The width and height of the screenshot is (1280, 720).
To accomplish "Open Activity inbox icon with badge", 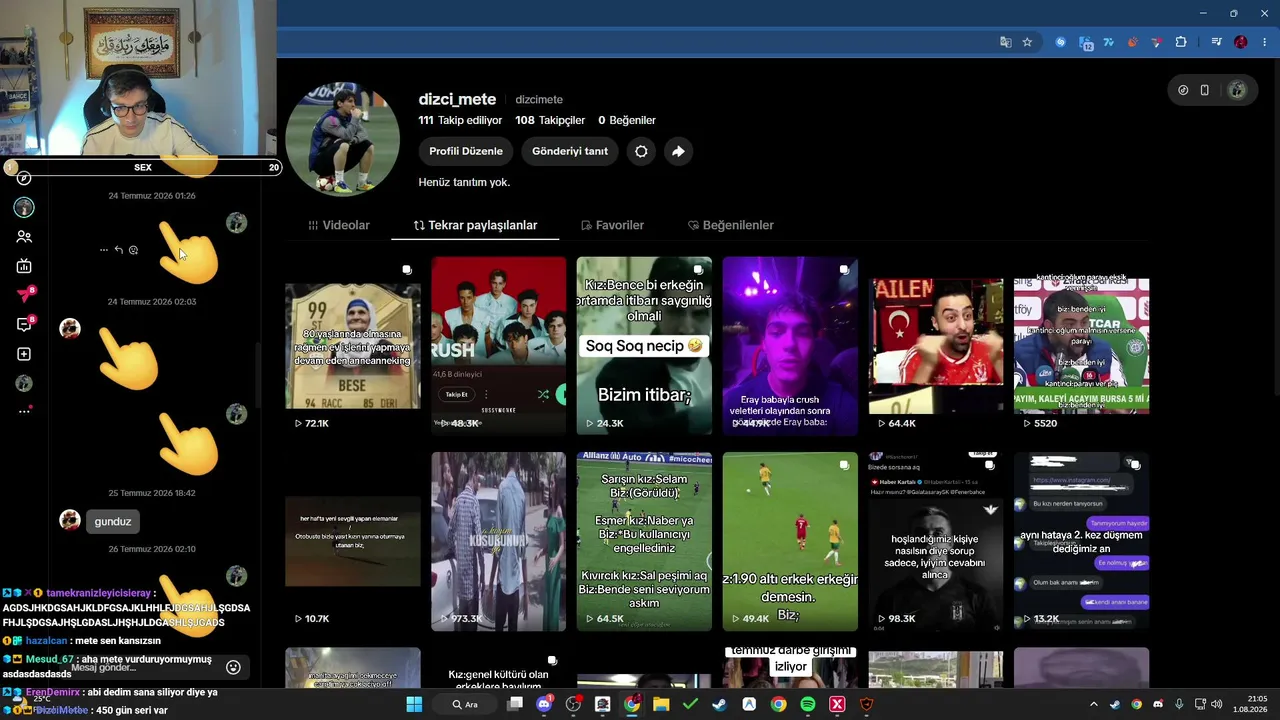I will tap(24, 324).
